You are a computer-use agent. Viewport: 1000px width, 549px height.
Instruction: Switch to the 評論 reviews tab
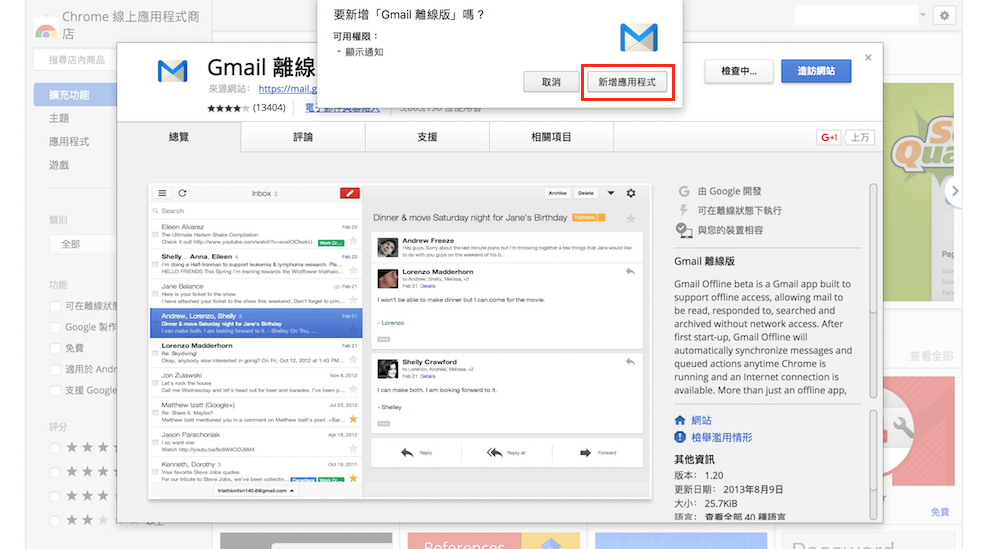303,137
